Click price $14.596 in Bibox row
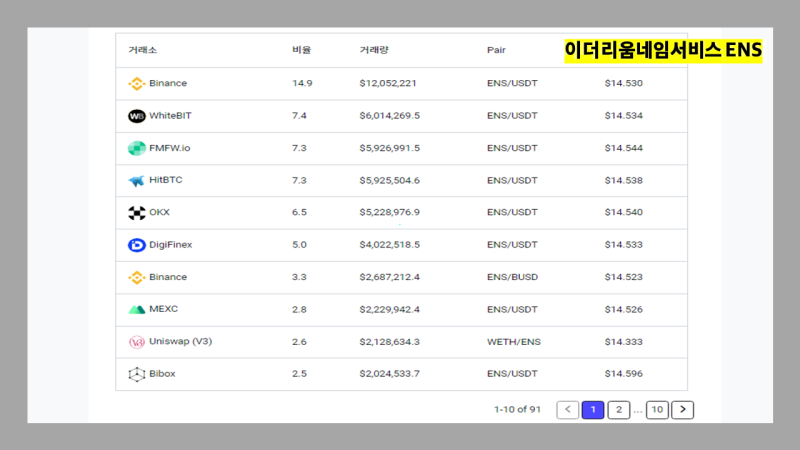The height and width of the screenshot is (450, 800). tap(623, 374)
